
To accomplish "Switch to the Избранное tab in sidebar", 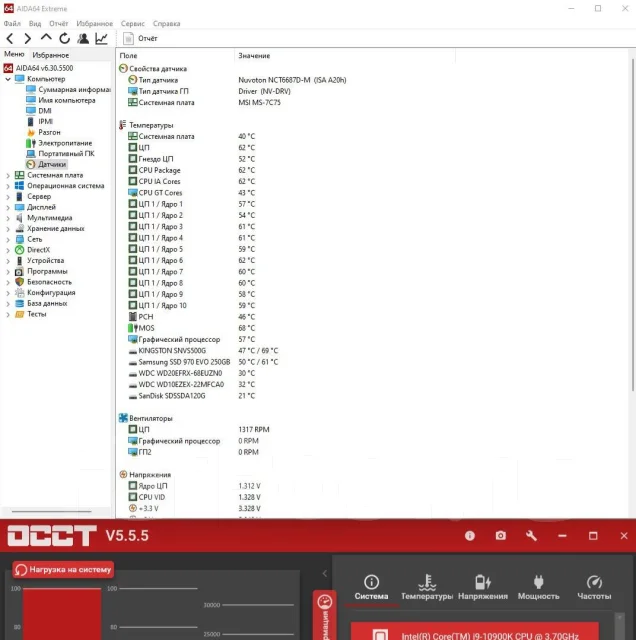I will pos(51,55).
